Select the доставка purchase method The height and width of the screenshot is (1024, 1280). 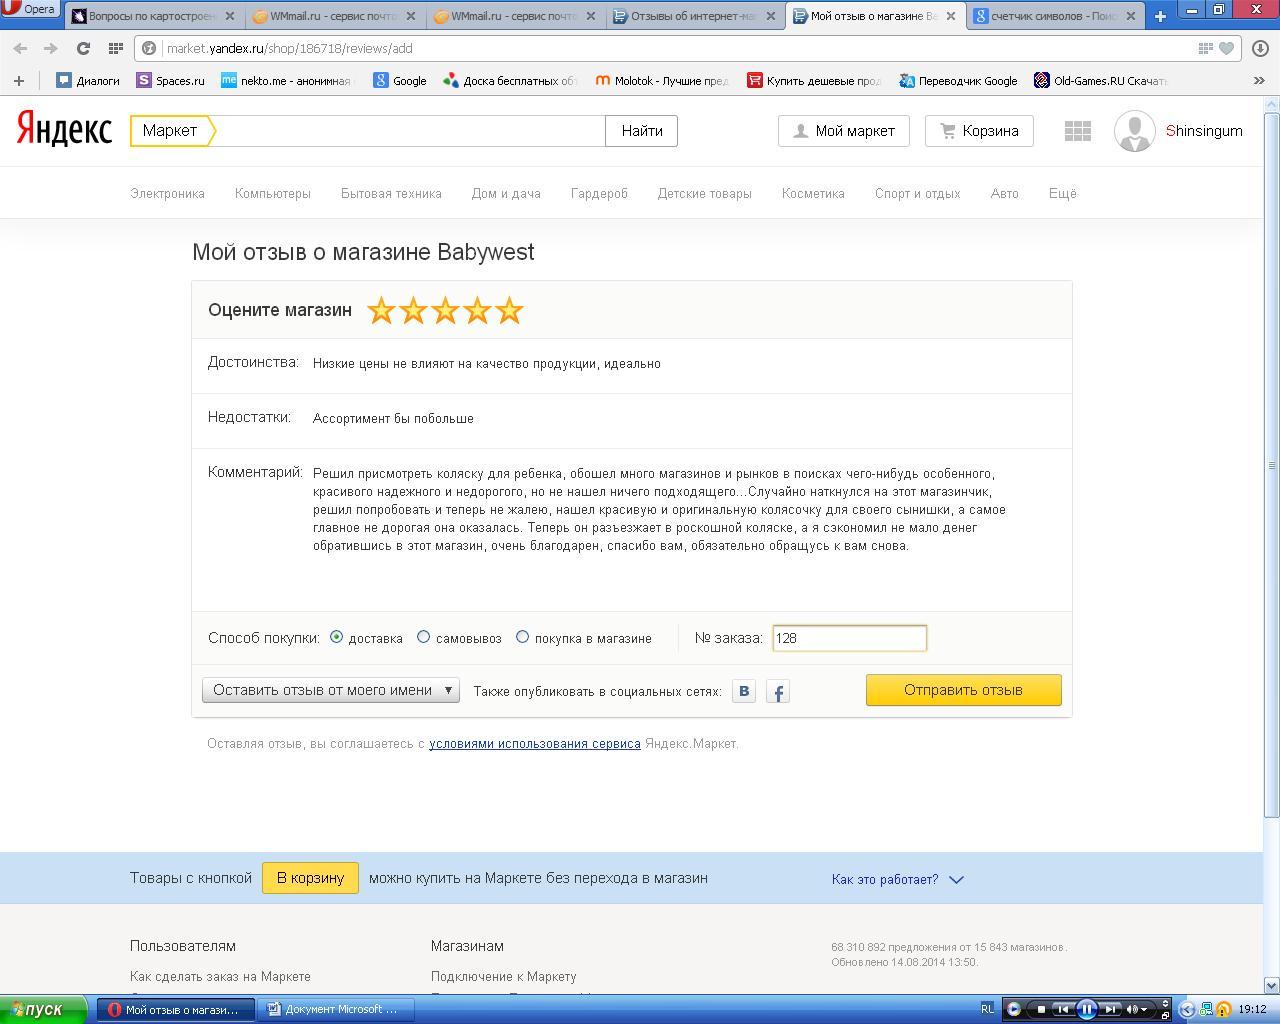[x=337, y=637]
